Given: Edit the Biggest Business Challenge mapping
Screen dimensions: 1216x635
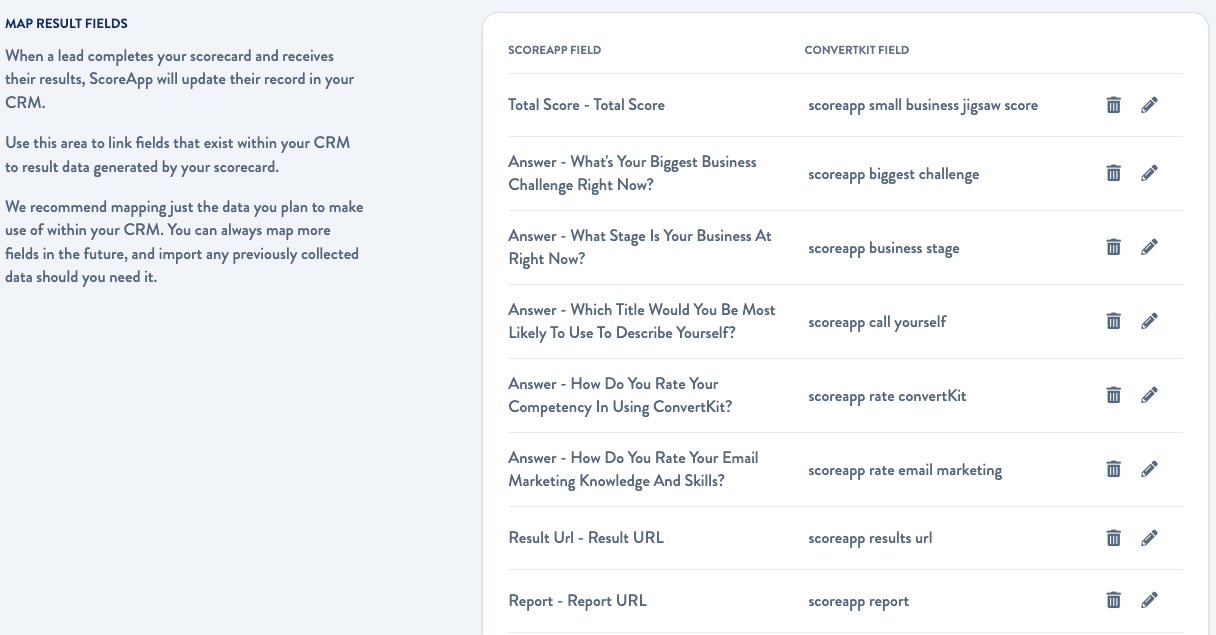Looking at the screenshot, I should tap(1149, 173).
